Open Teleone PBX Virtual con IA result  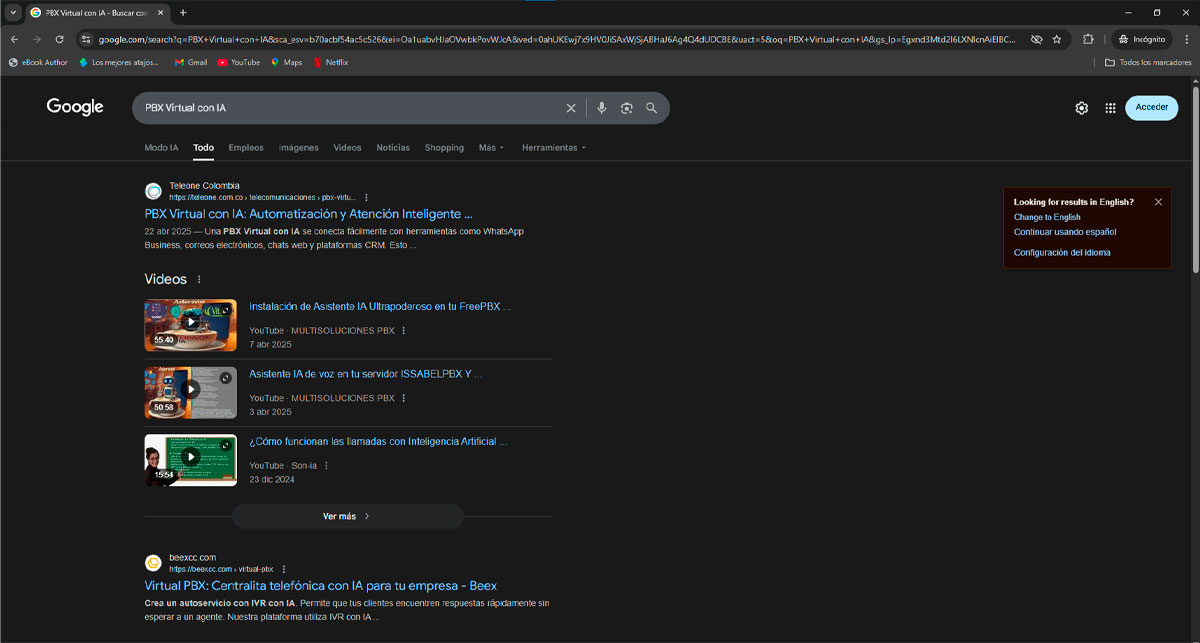click(308, 214)
